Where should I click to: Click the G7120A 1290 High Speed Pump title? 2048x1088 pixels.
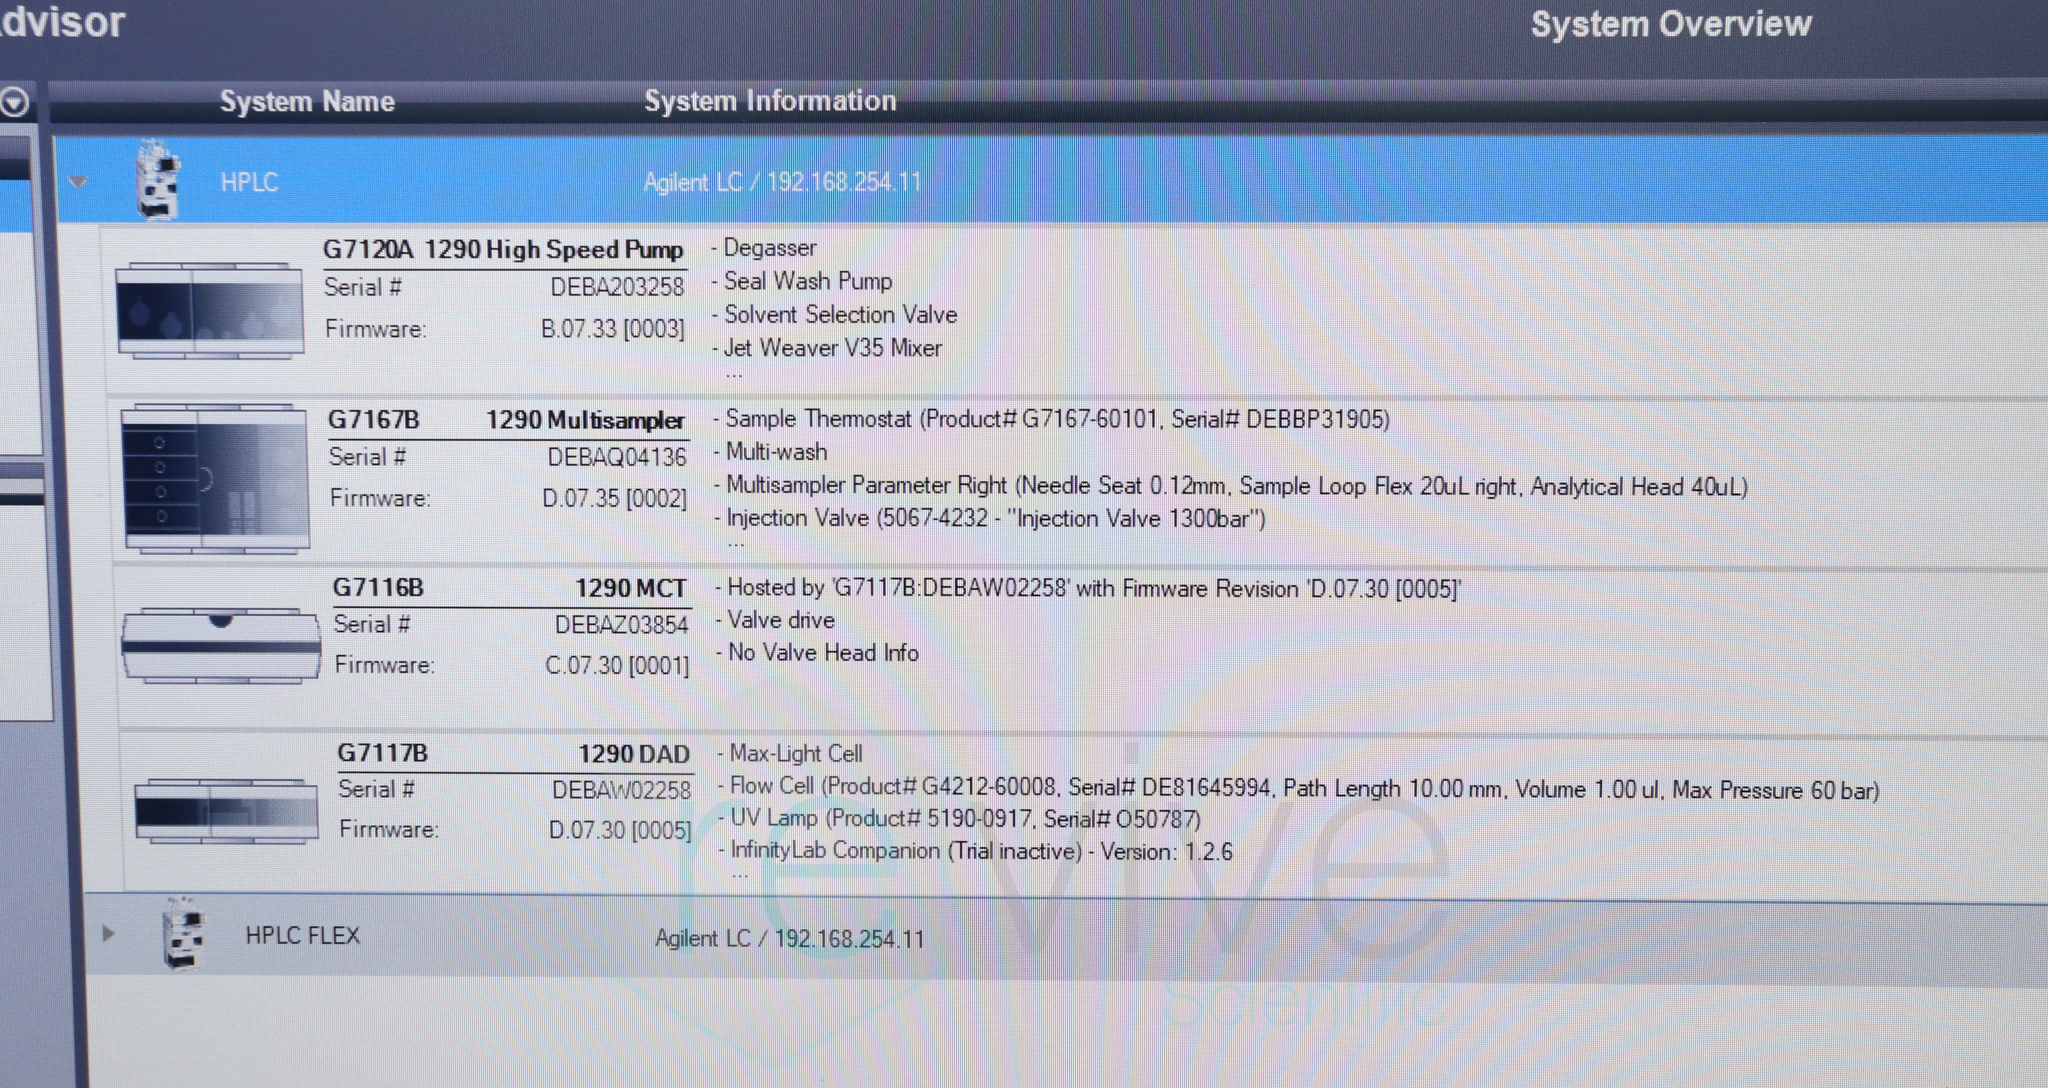point(503,249)
